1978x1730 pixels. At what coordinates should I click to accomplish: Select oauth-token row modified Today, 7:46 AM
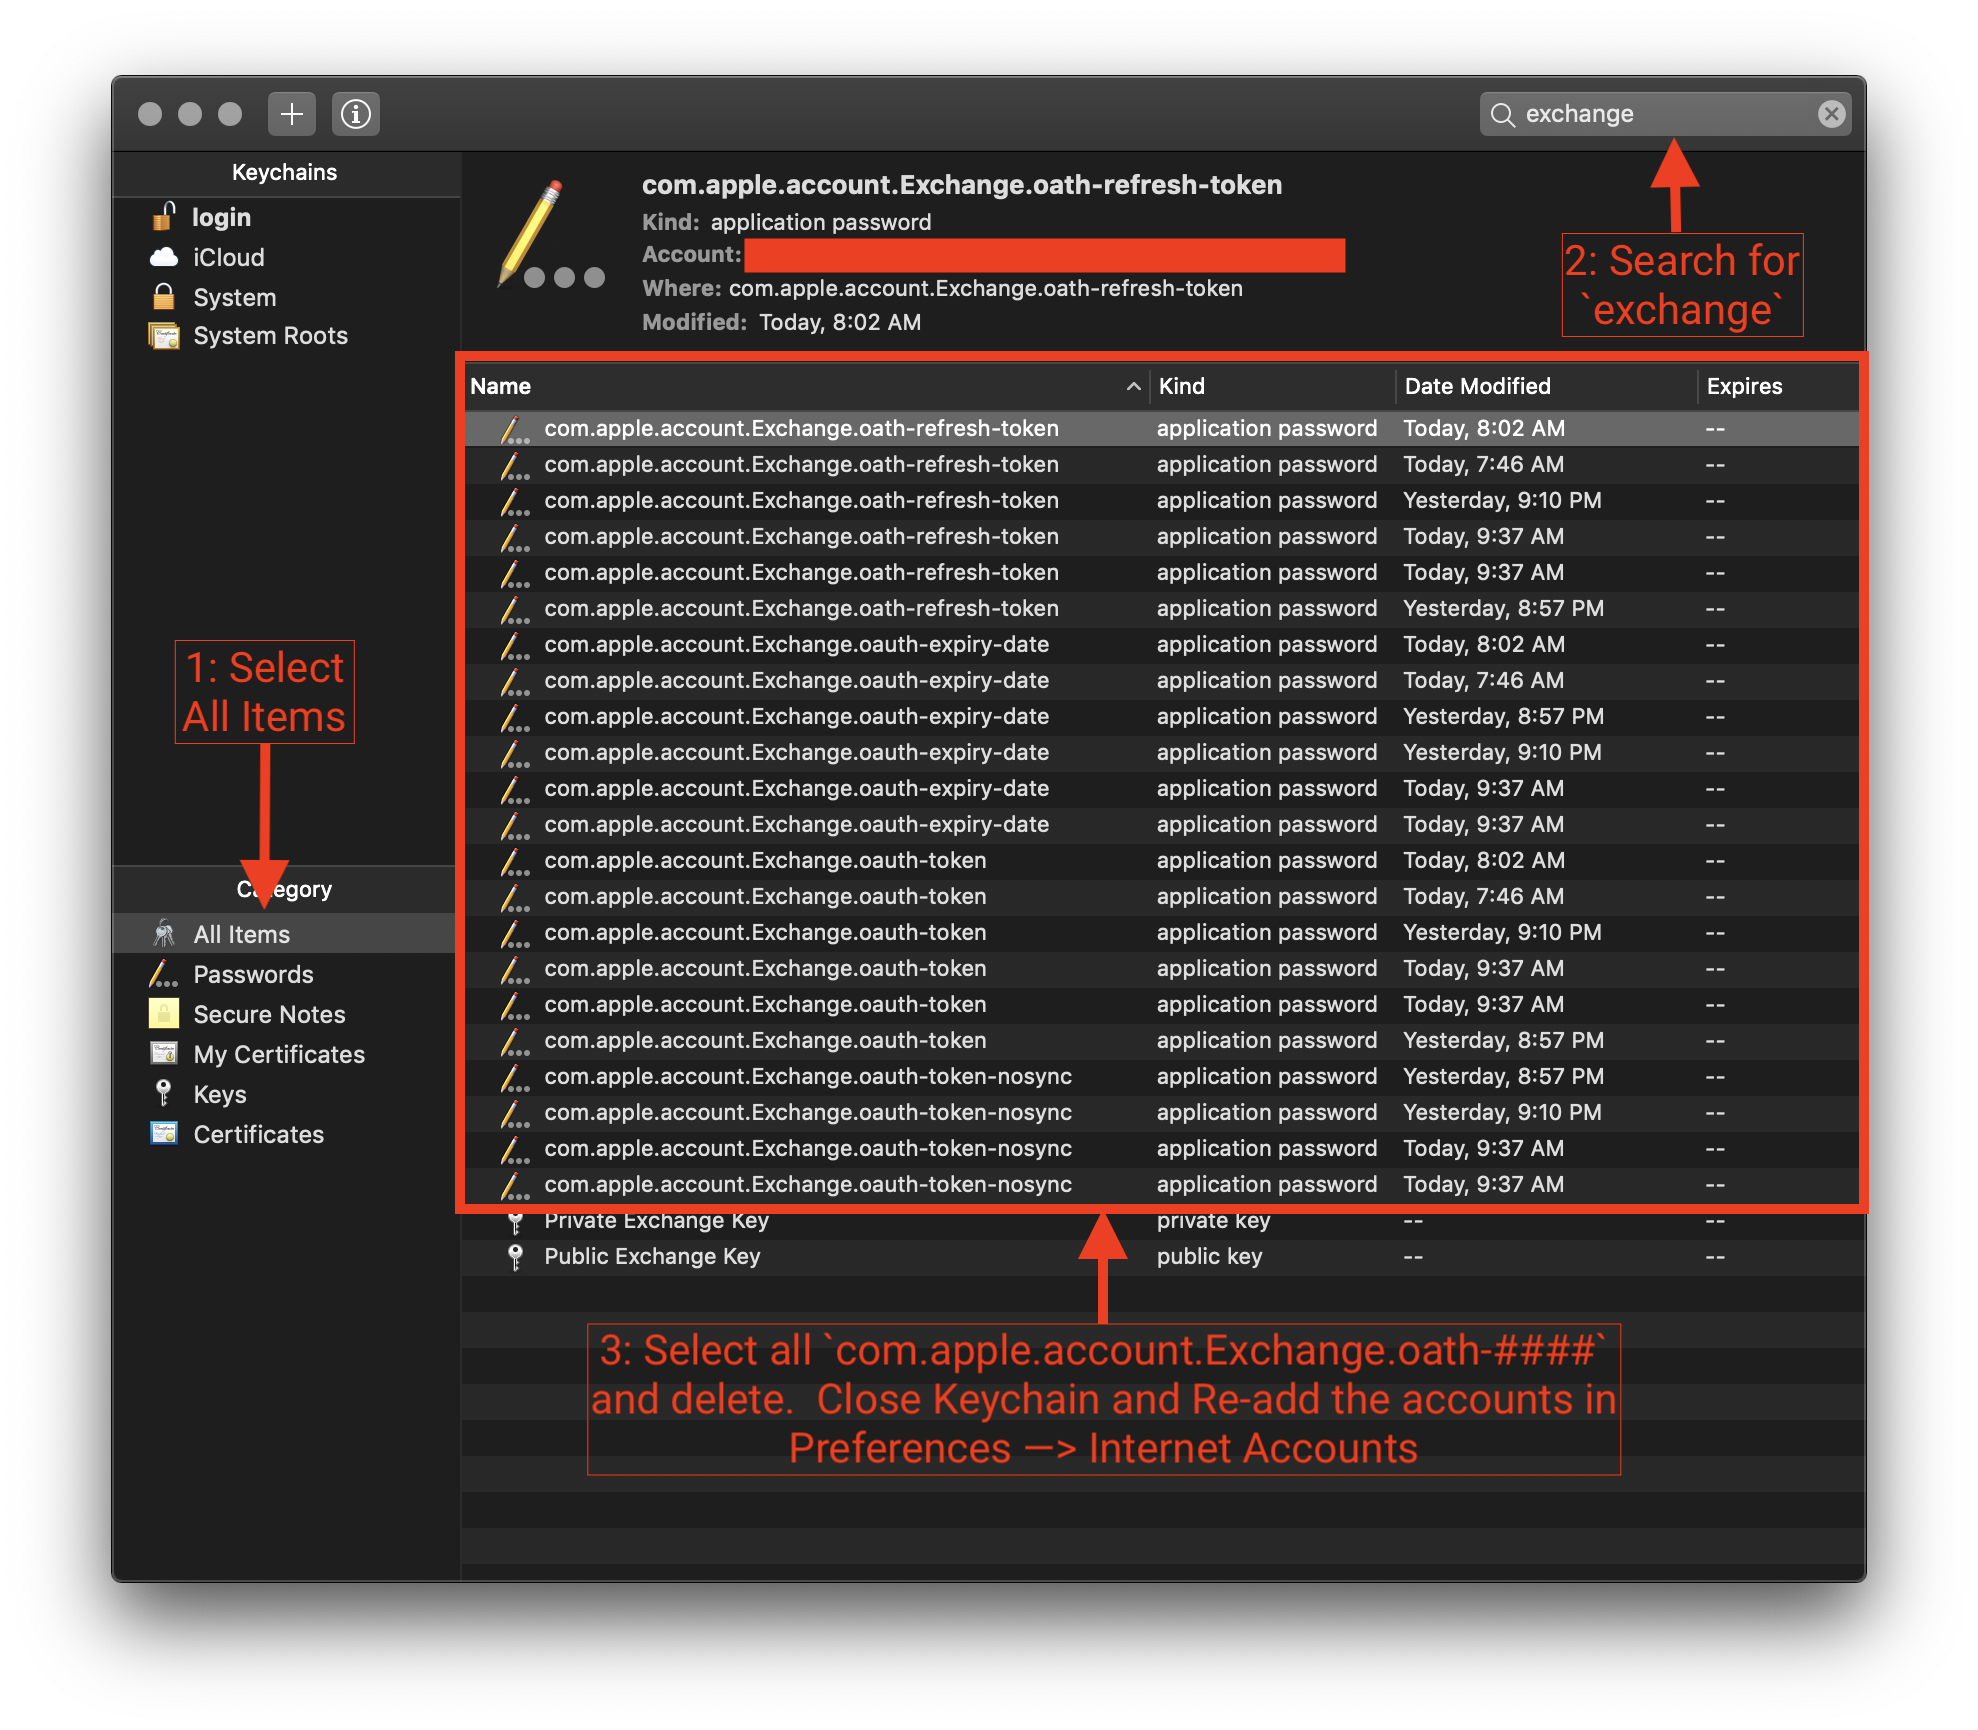coord(1161,896)
